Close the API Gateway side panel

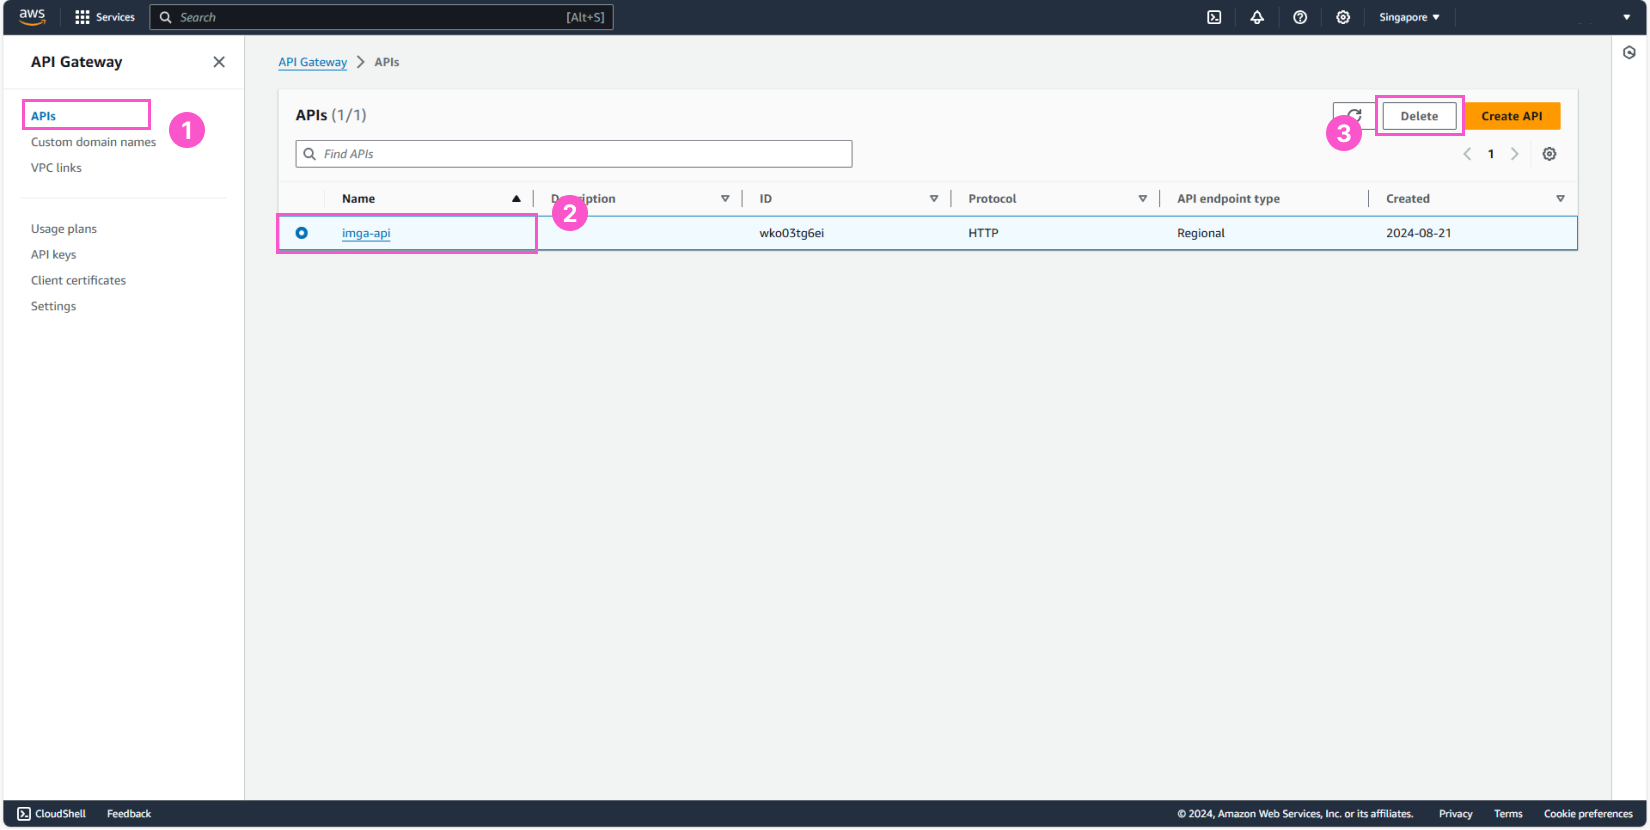219,62
